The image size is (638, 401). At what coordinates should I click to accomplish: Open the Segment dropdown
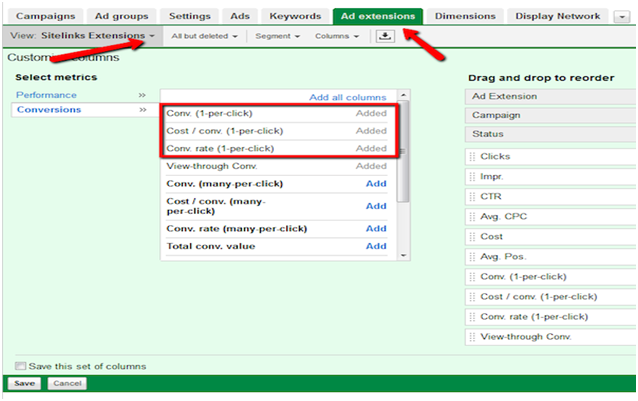pyautogui.click(x=277, y=36)
